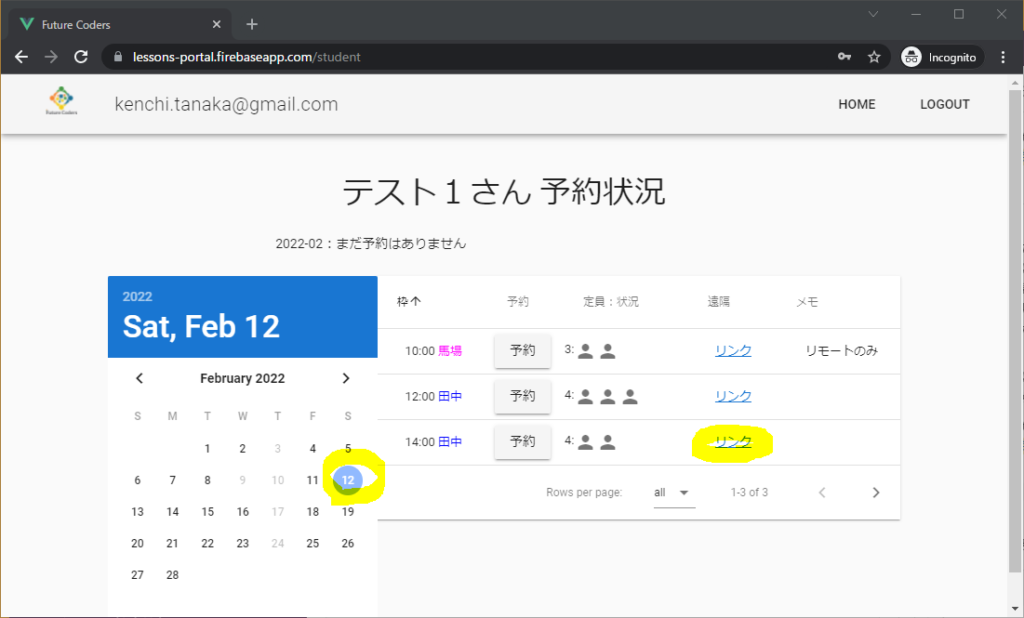Choose day 7 in the calendar
1024x618 pixels.
point(172,480)
